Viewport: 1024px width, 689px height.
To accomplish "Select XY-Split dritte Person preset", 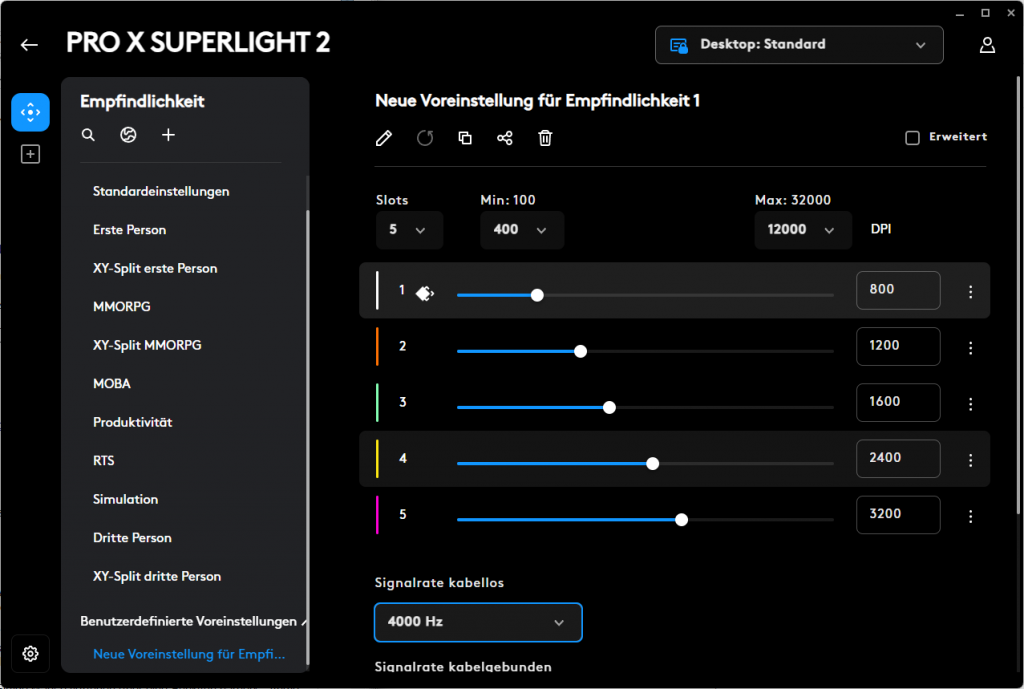I will click(x=157, y=576).
